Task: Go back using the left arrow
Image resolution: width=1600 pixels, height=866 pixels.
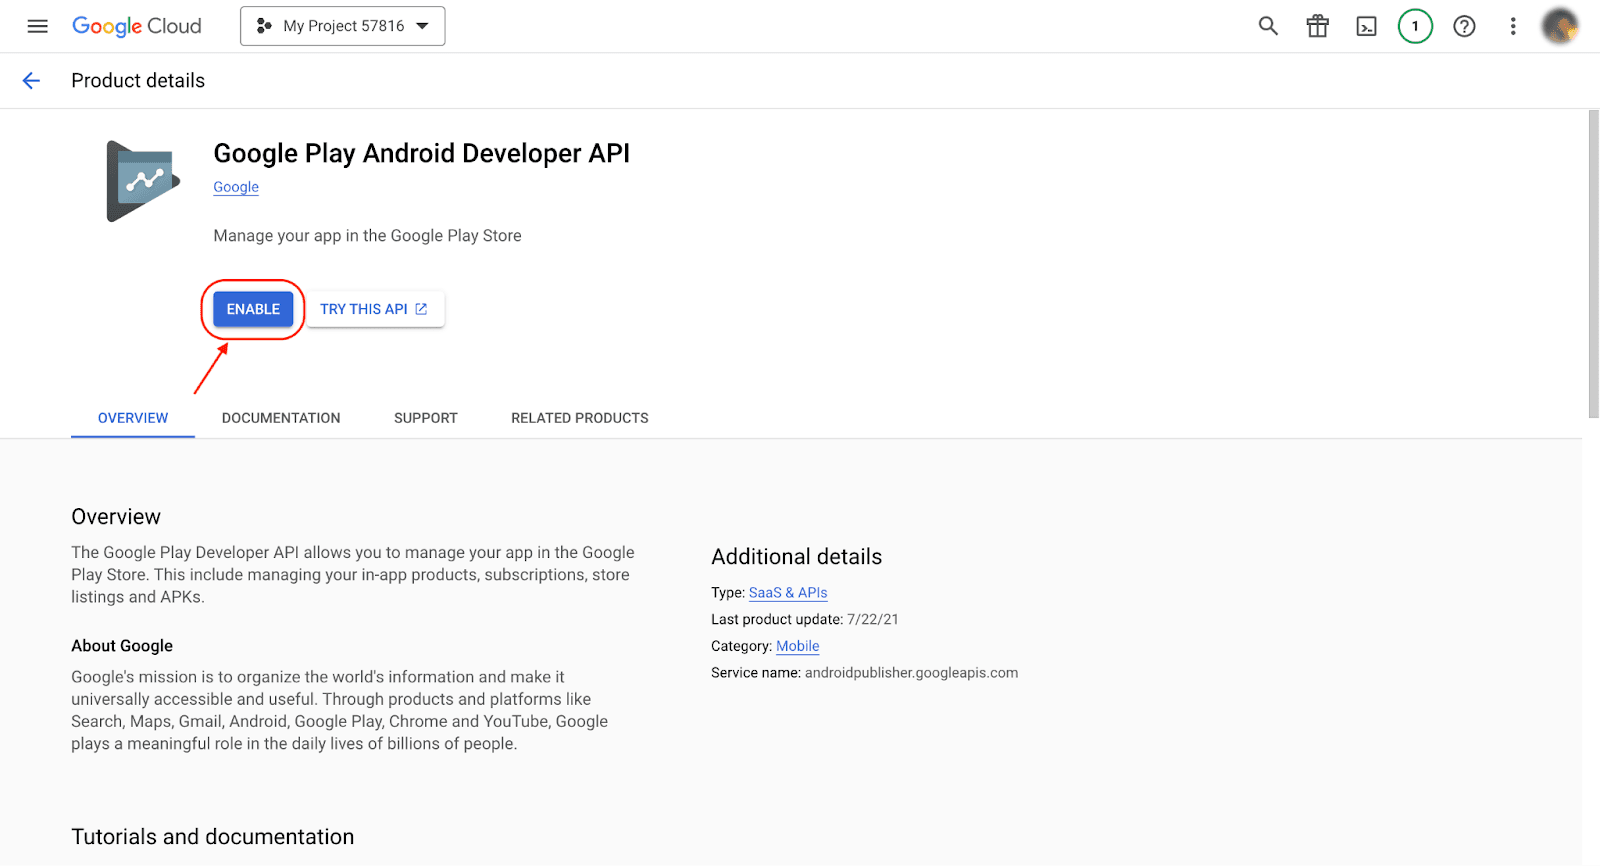Action: click(31, 81)
